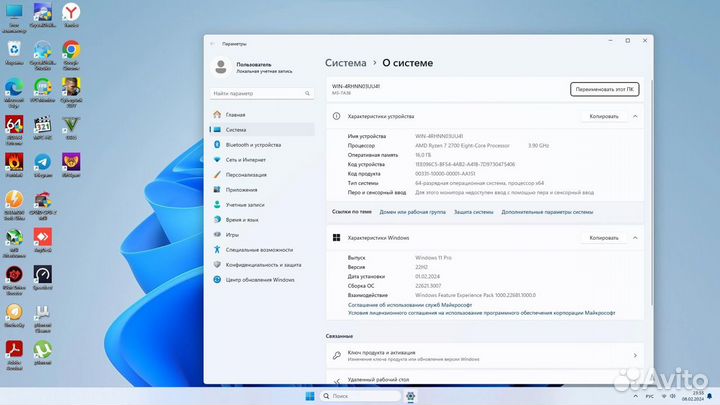
Task: Open the green µTorrent desktop shortcut
Action: tap(43, 353)
